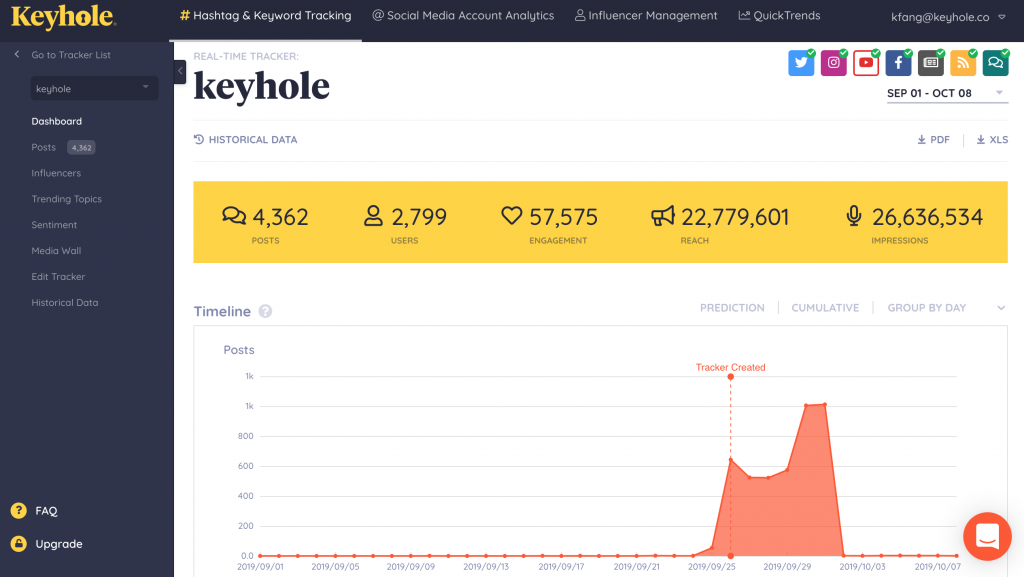The height and width of the screenshot is (577, 1024).
Task: Click the historical data clock icon
Action: click(x=199, y=139)
